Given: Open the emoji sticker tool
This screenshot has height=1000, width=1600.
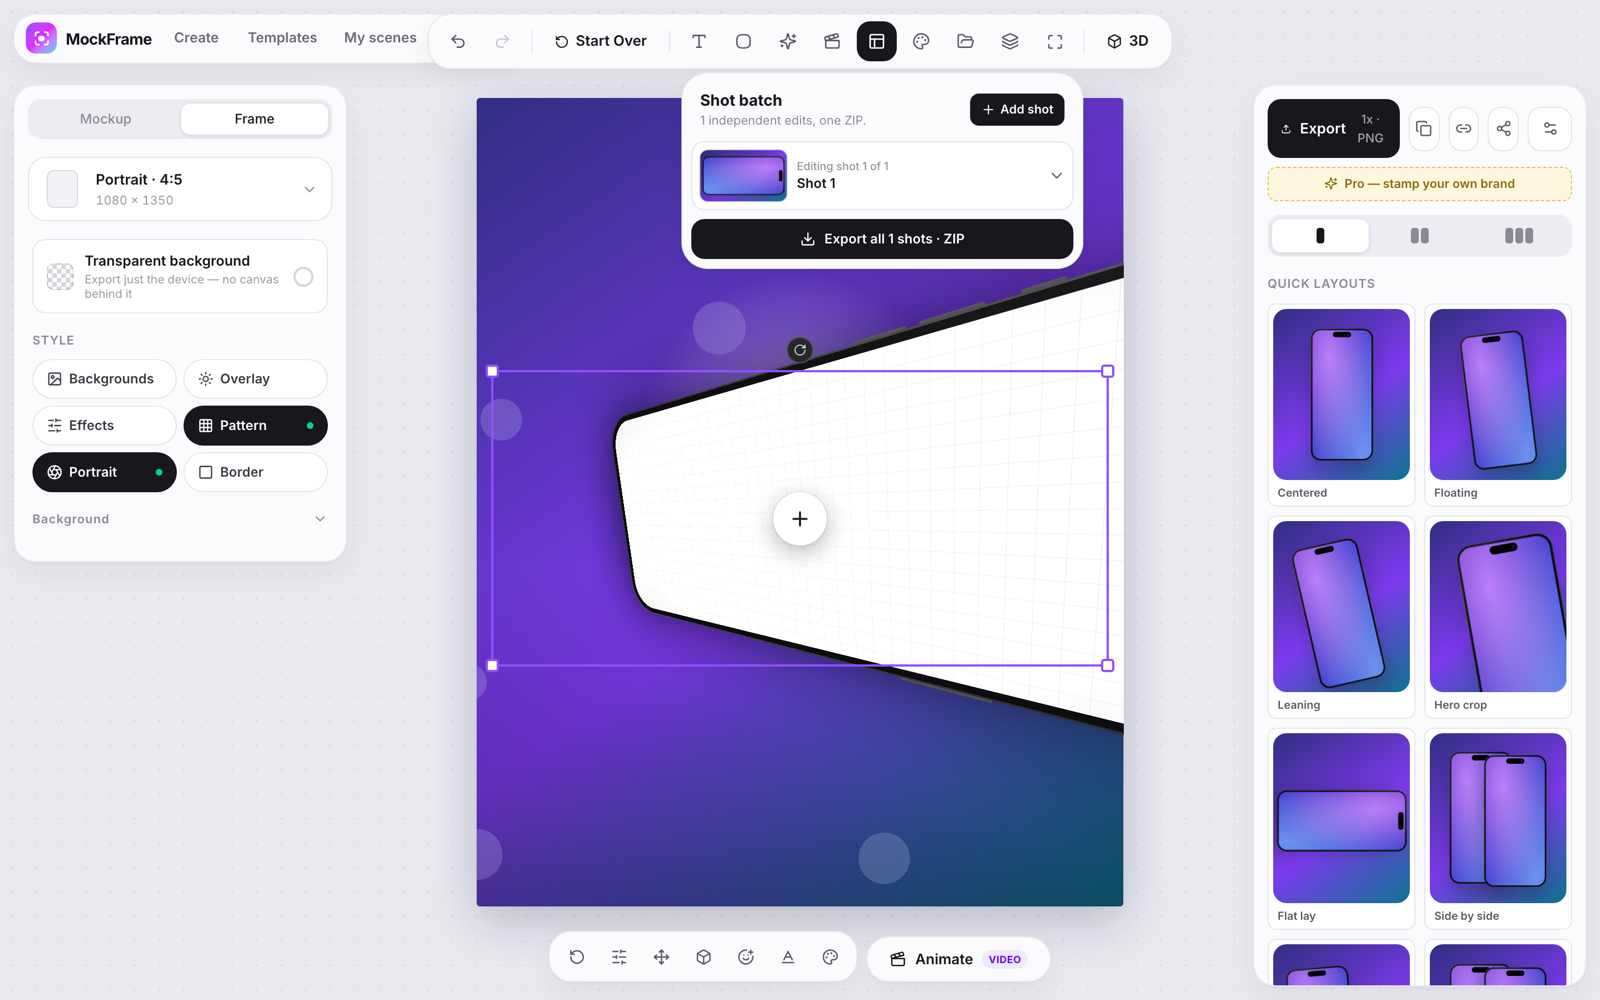Looking at the screenshot, I should [x=746, y=957].
